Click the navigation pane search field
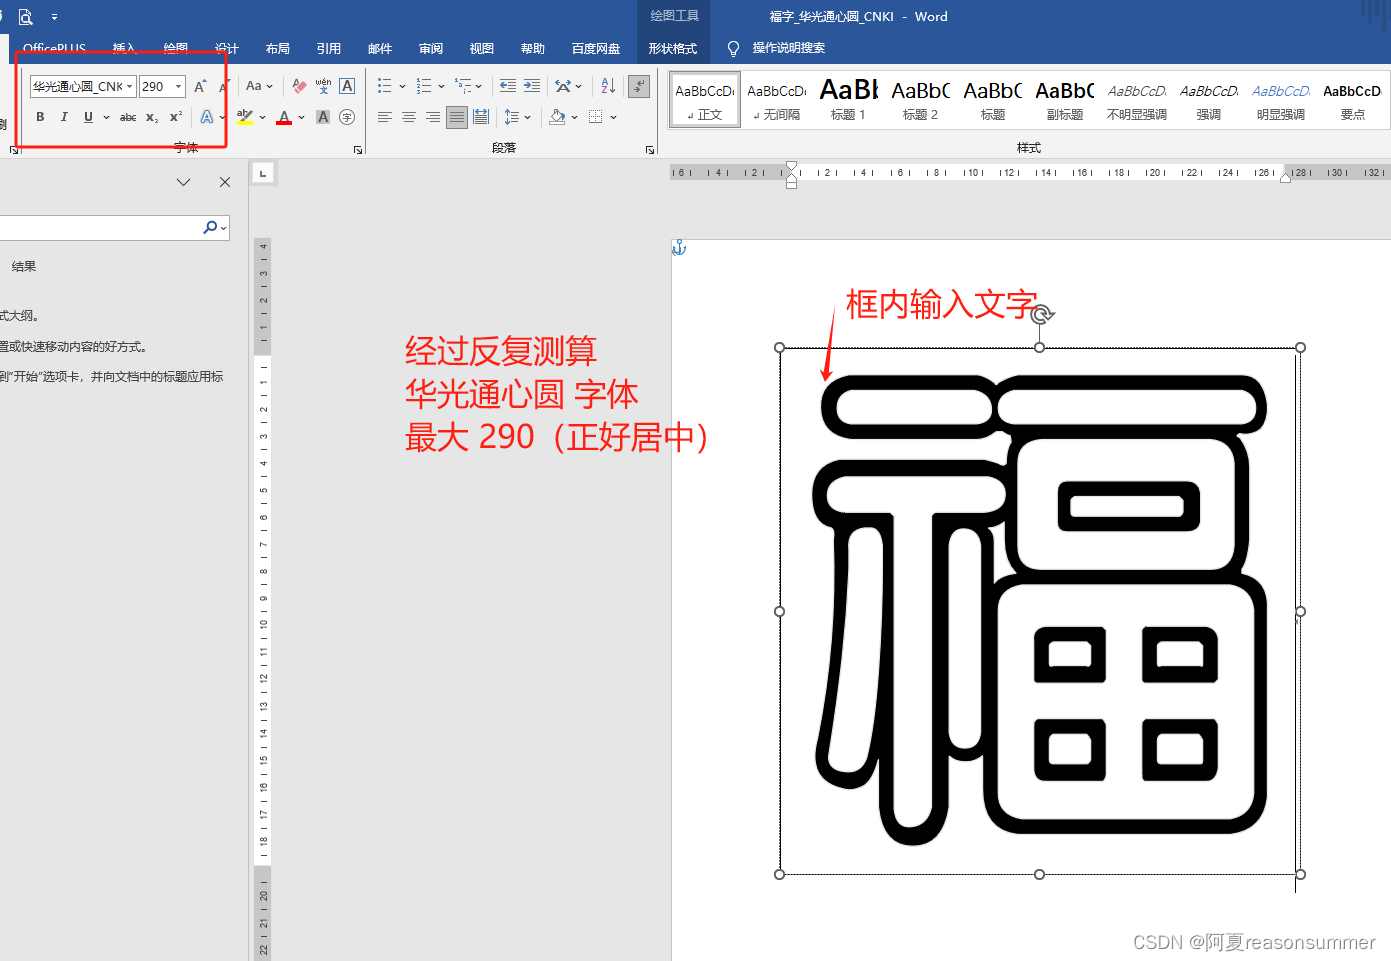The width and height of the screenshot is (1391, 961). coord(100,227)
